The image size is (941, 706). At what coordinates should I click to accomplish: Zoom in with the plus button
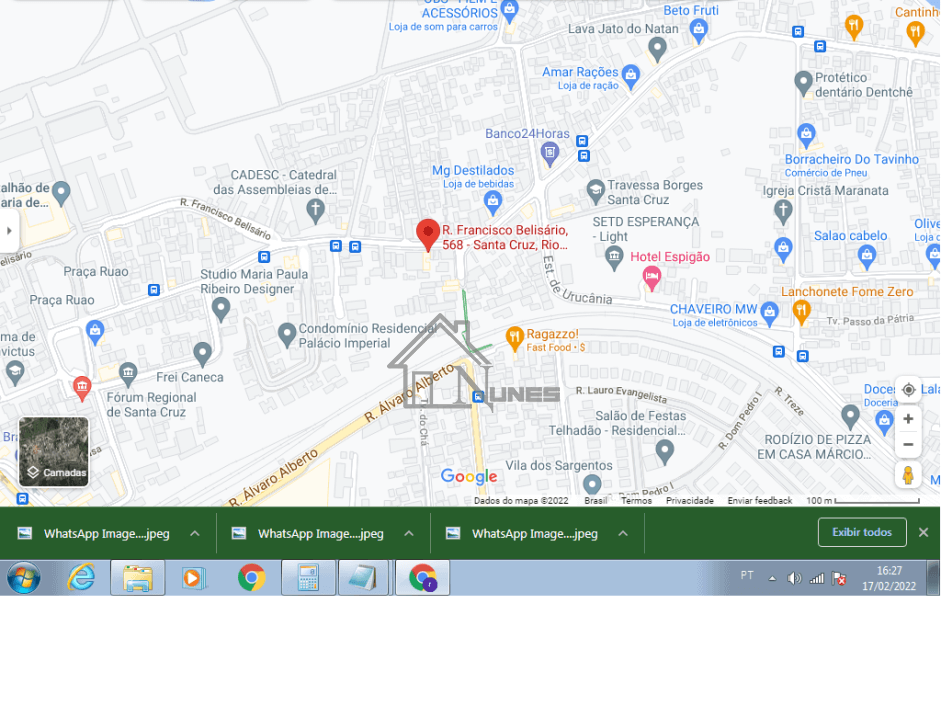[x=908, y=418]
